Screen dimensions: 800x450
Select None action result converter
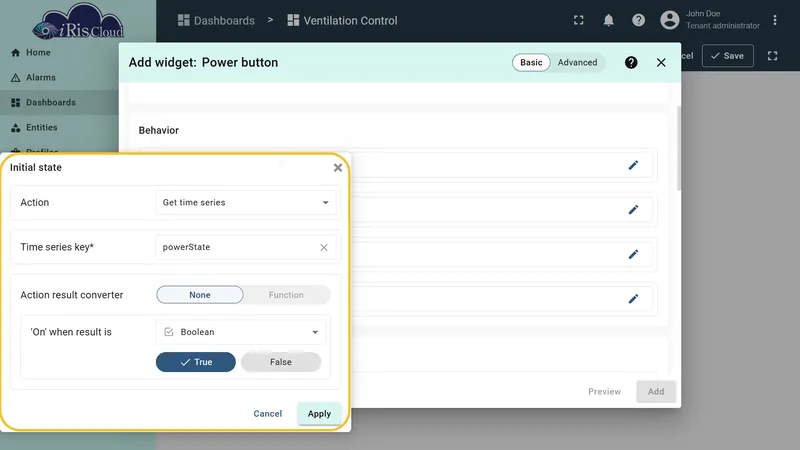pos(199,295)
